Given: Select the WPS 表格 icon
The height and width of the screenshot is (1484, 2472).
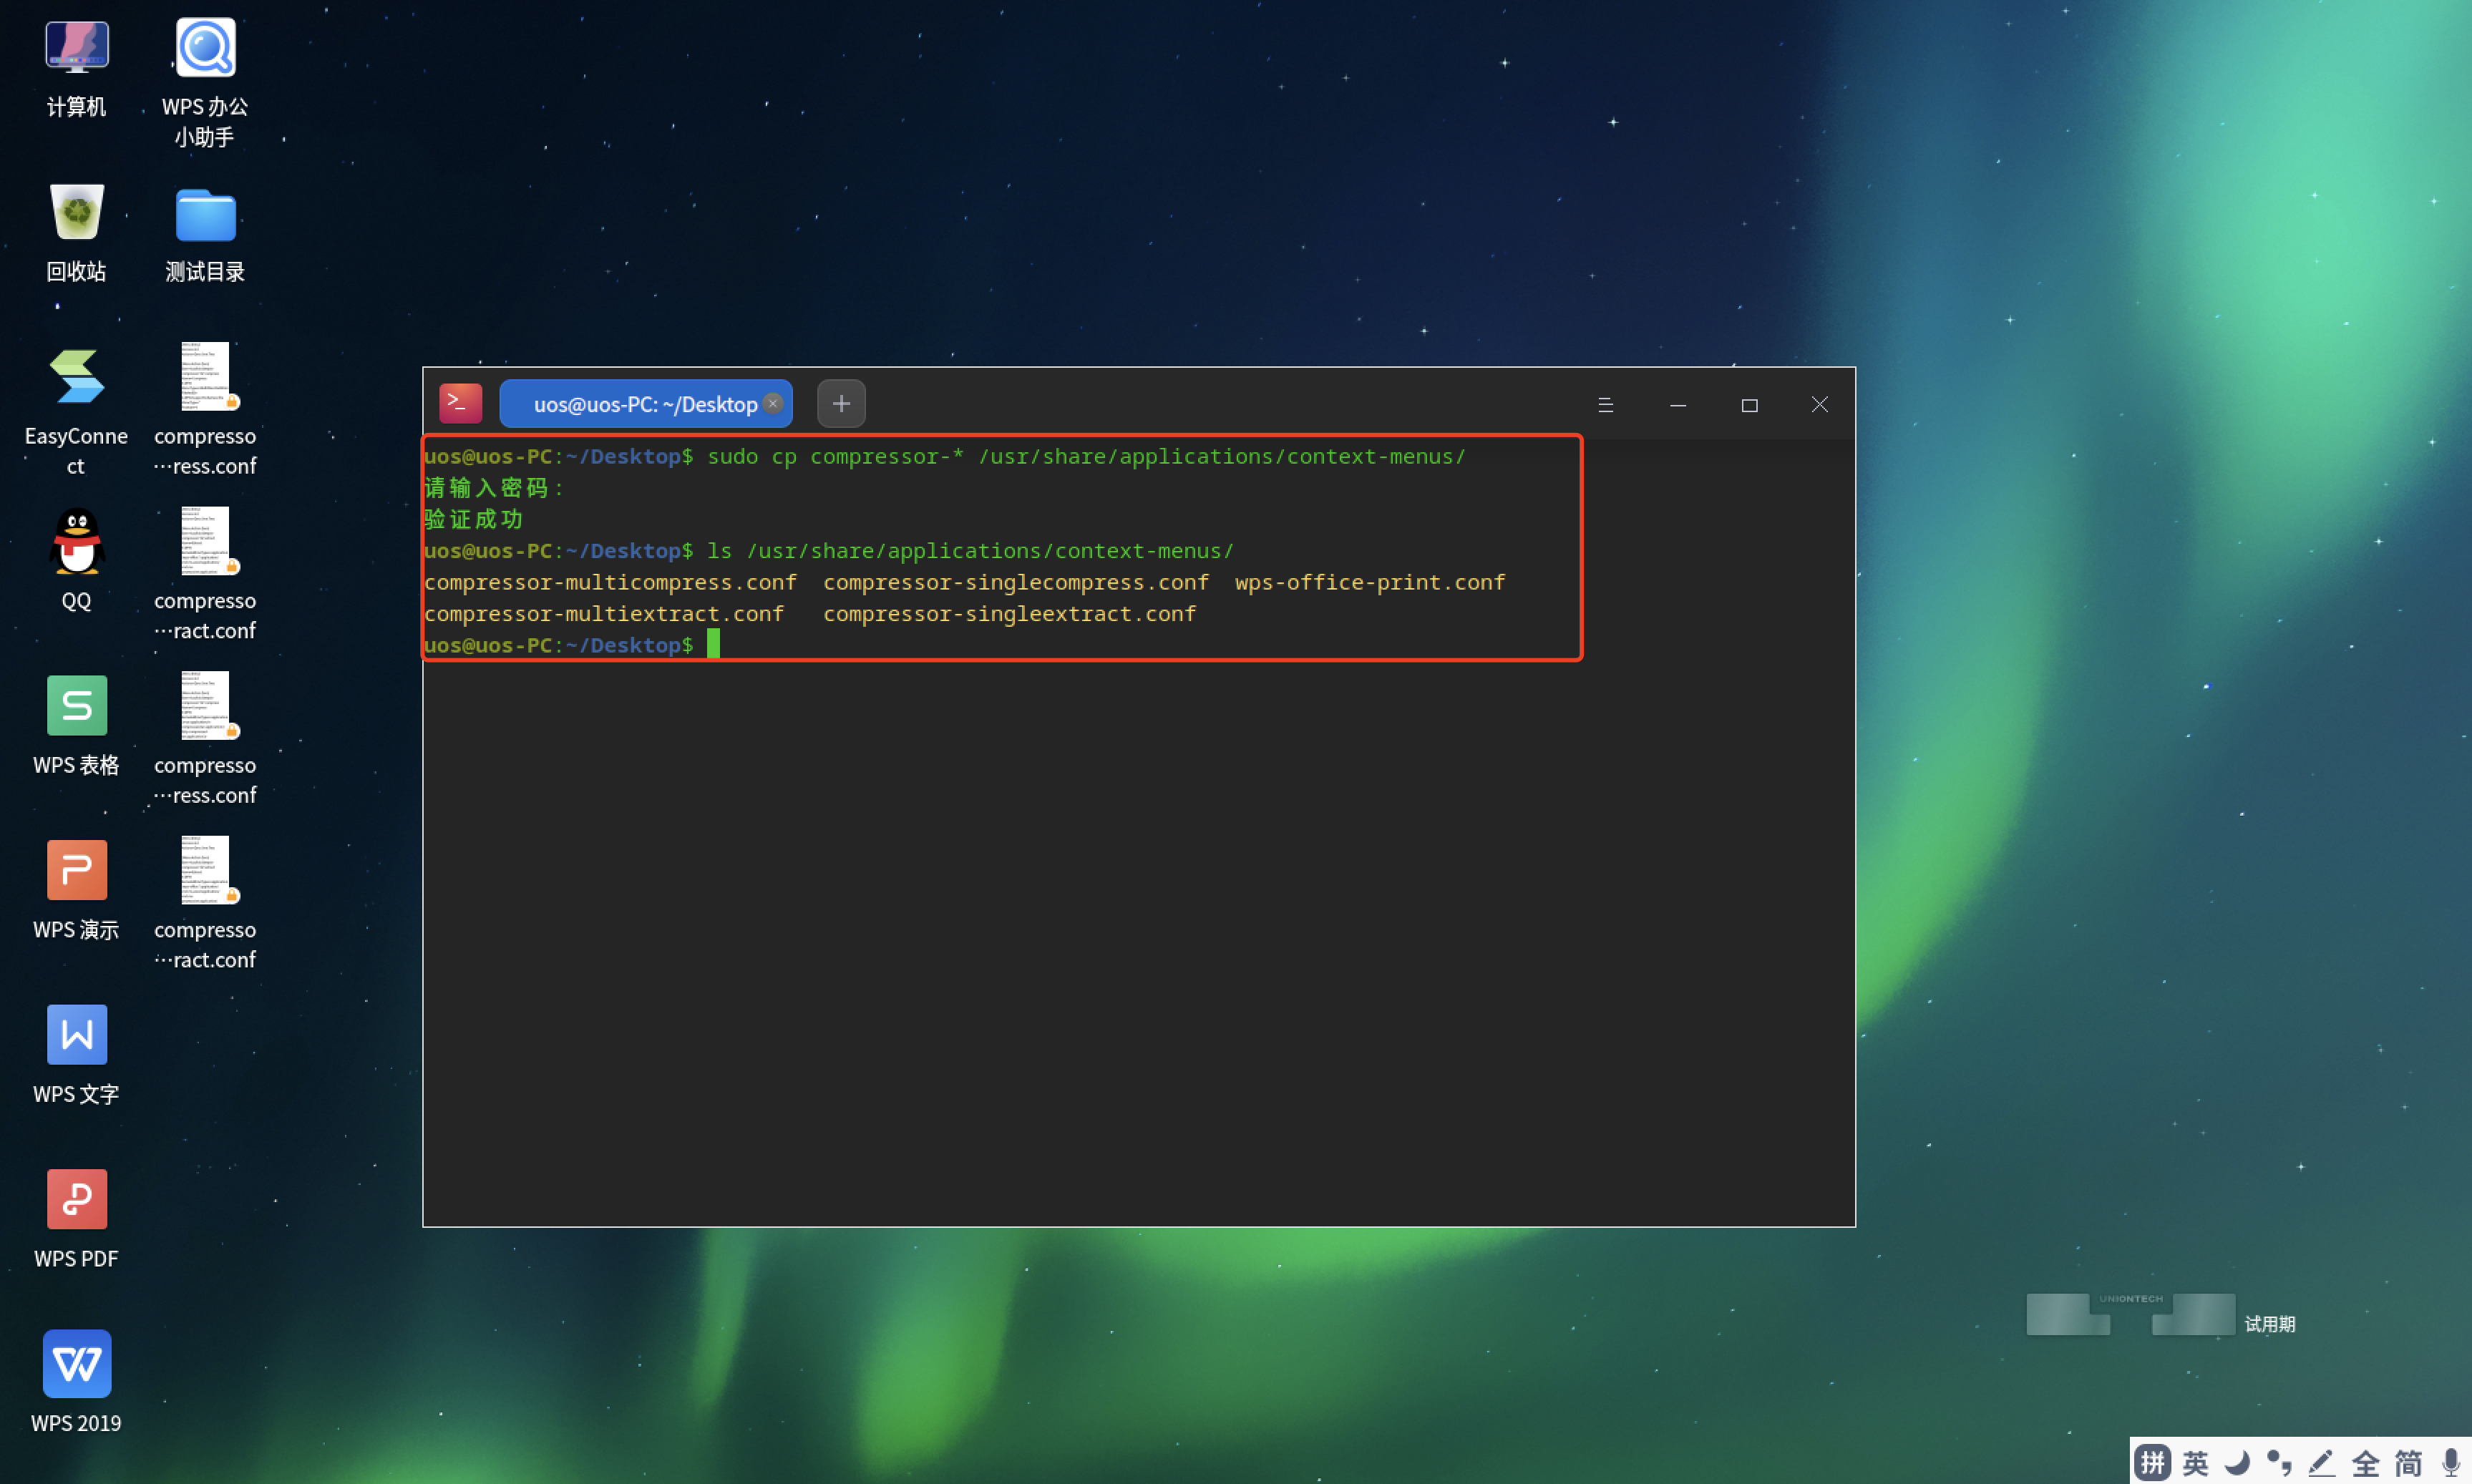Looking at the screenshot, I should coord(76,706).
